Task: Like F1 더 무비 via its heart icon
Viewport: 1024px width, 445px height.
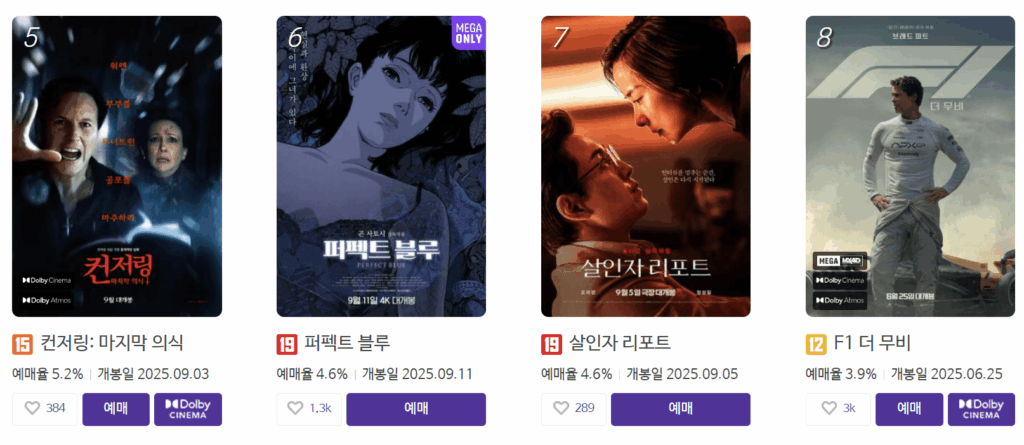Action: [x=838, y=409]
